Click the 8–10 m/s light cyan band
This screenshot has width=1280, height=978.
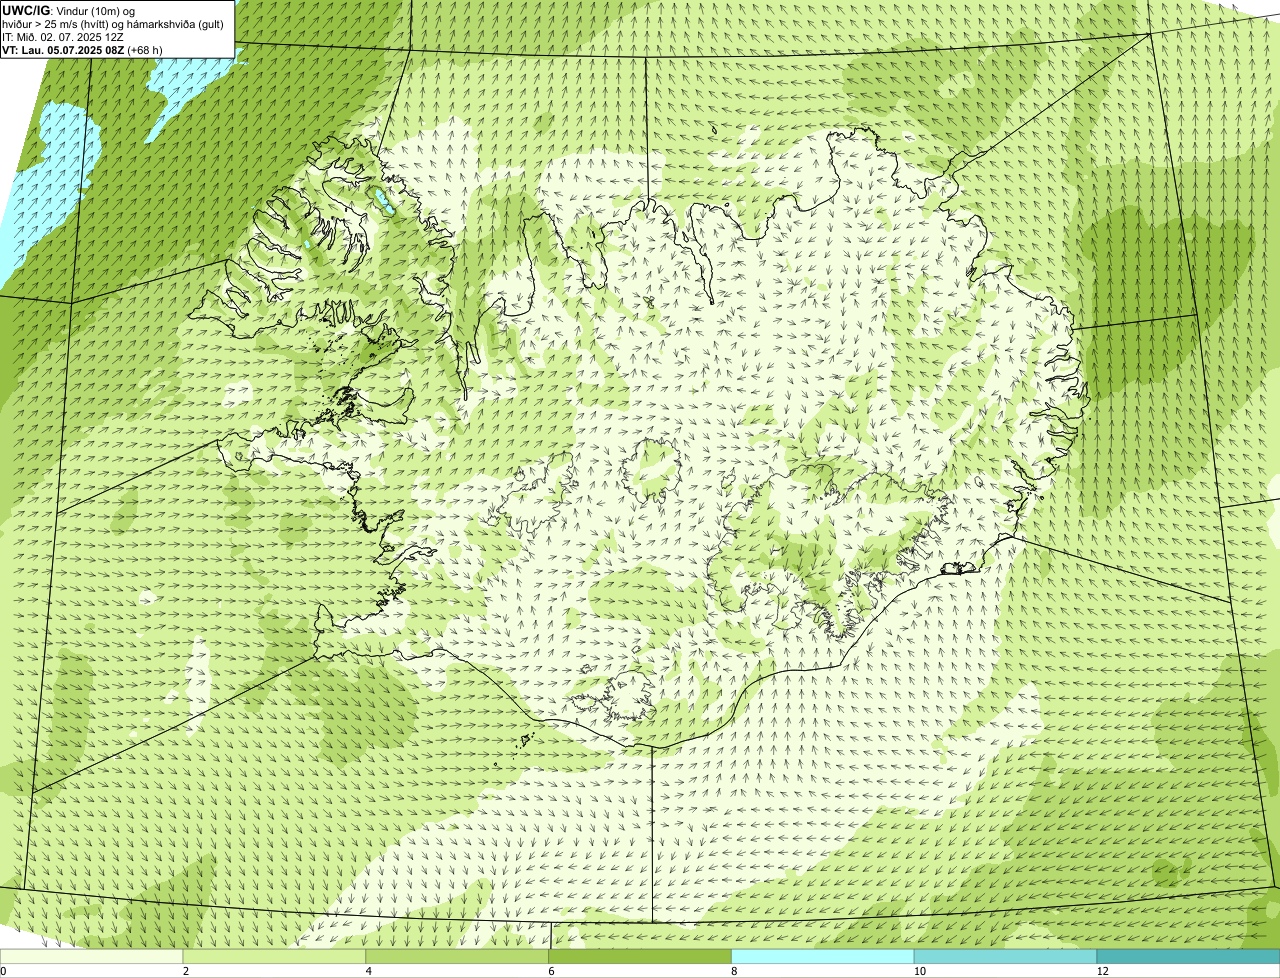[823, 956]
